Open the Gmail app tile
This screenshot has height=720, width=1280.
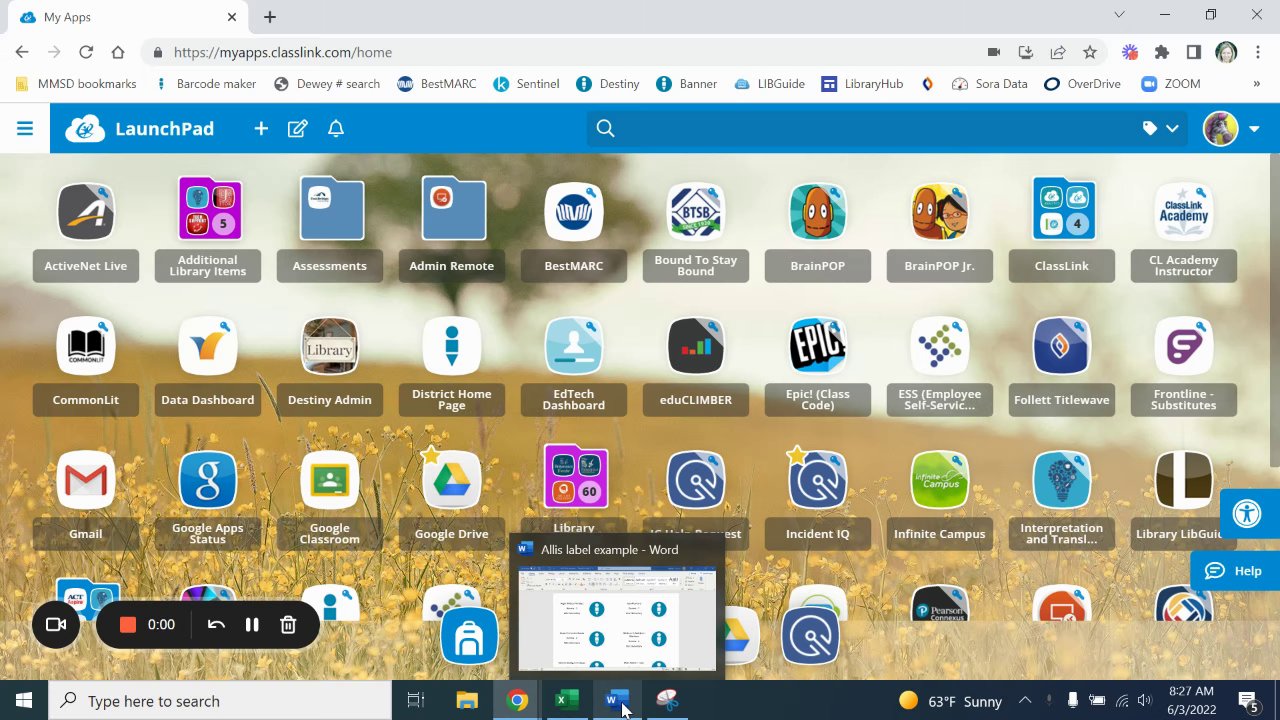[86, 480]
